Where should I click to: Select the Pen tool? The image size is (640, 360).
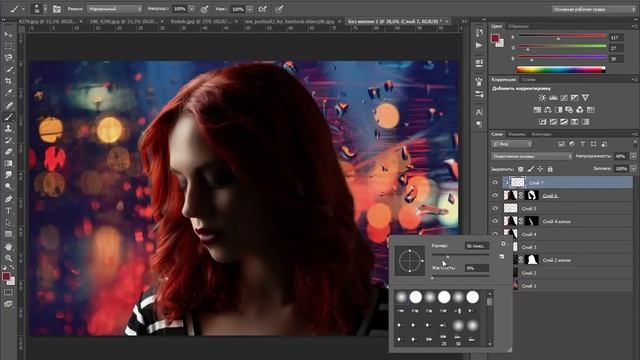[x=8, y=199]
